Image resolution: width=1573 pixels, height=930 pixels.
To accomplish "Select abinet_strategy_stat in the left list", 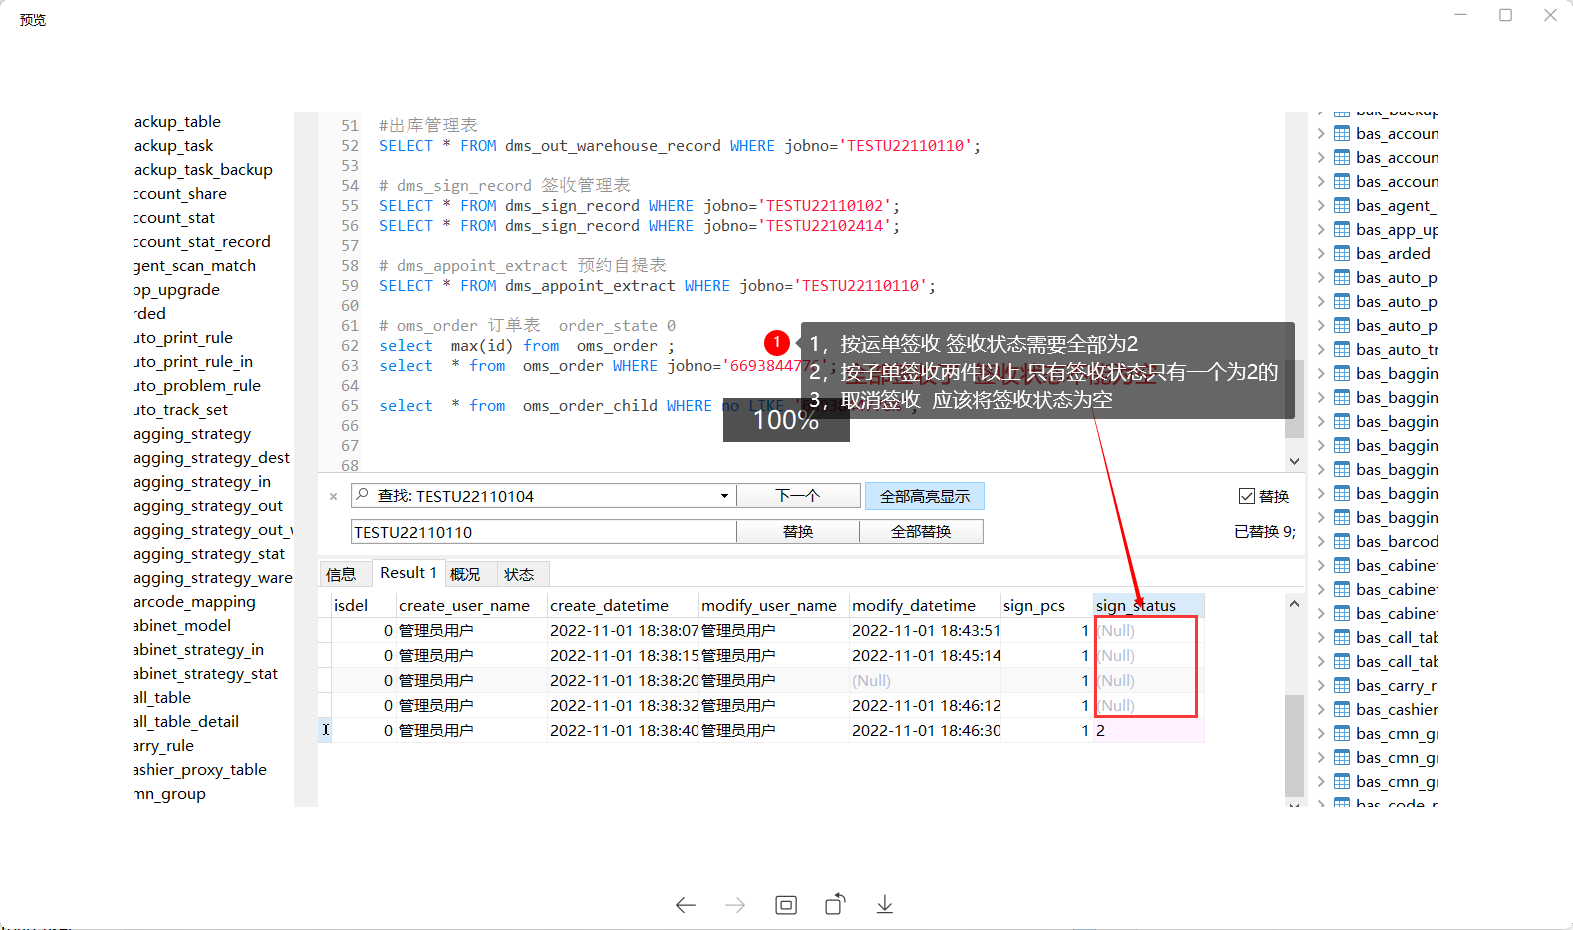I will pyautogui.click(x=205, y=673).
